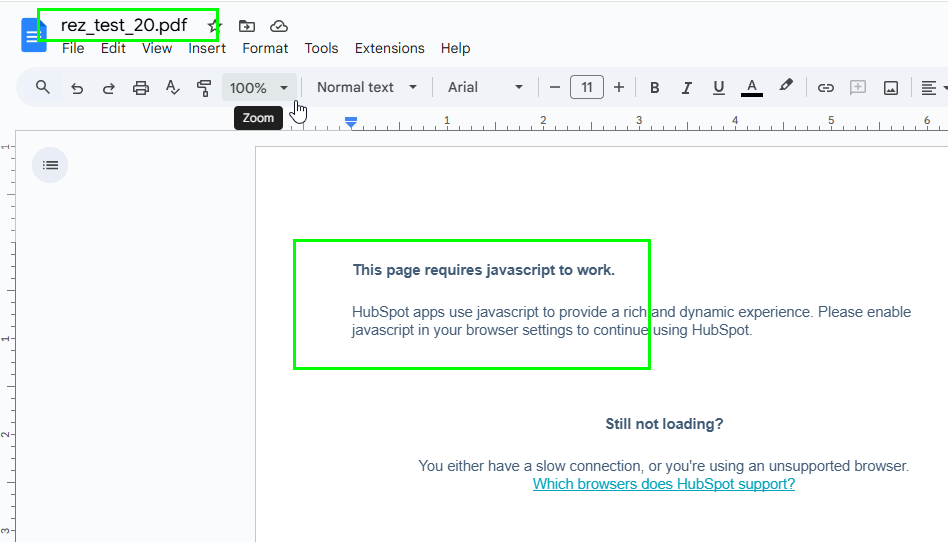Open the Tools menu
Image resolution: width=948 pixels, height=542 pixels.
(x=321, y=48)
